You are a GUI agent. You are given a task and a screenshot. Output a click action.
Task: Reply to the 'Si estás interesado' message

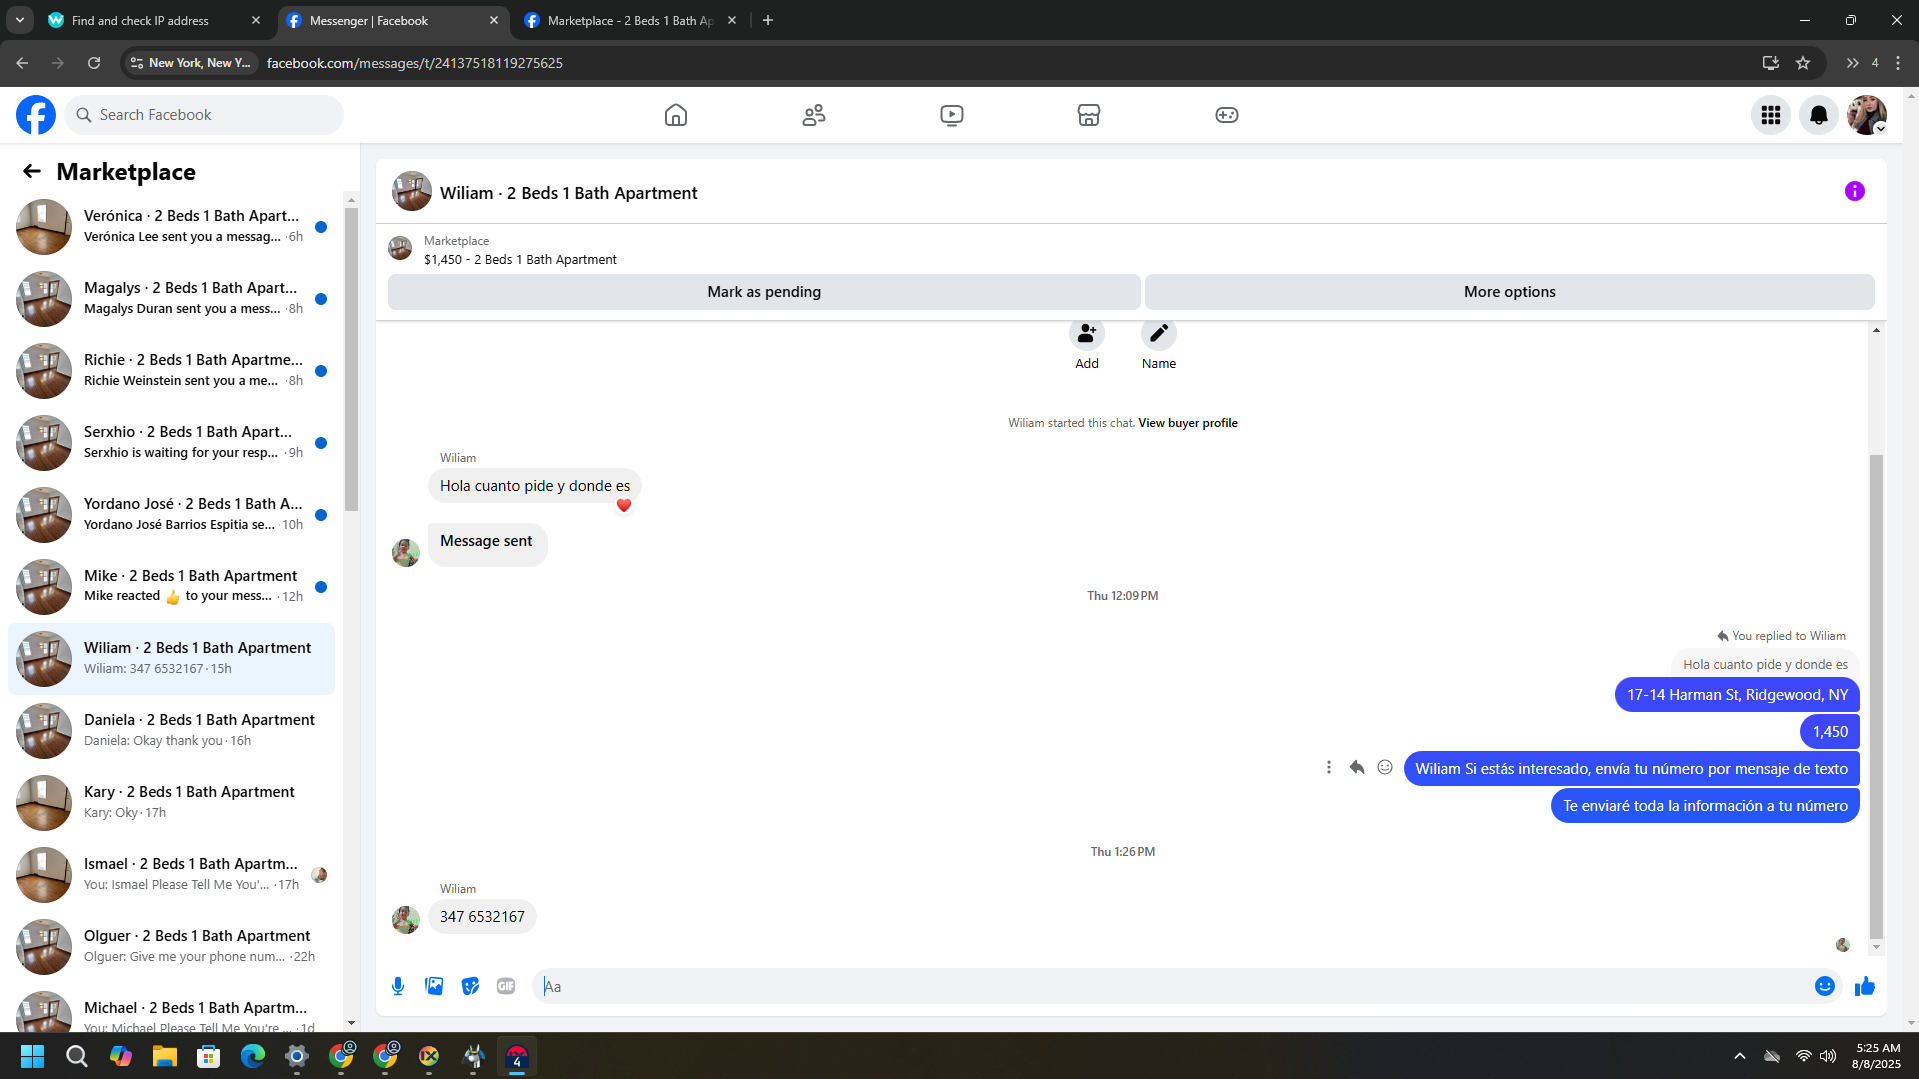pyautogui.click(x=1357, y=767)
